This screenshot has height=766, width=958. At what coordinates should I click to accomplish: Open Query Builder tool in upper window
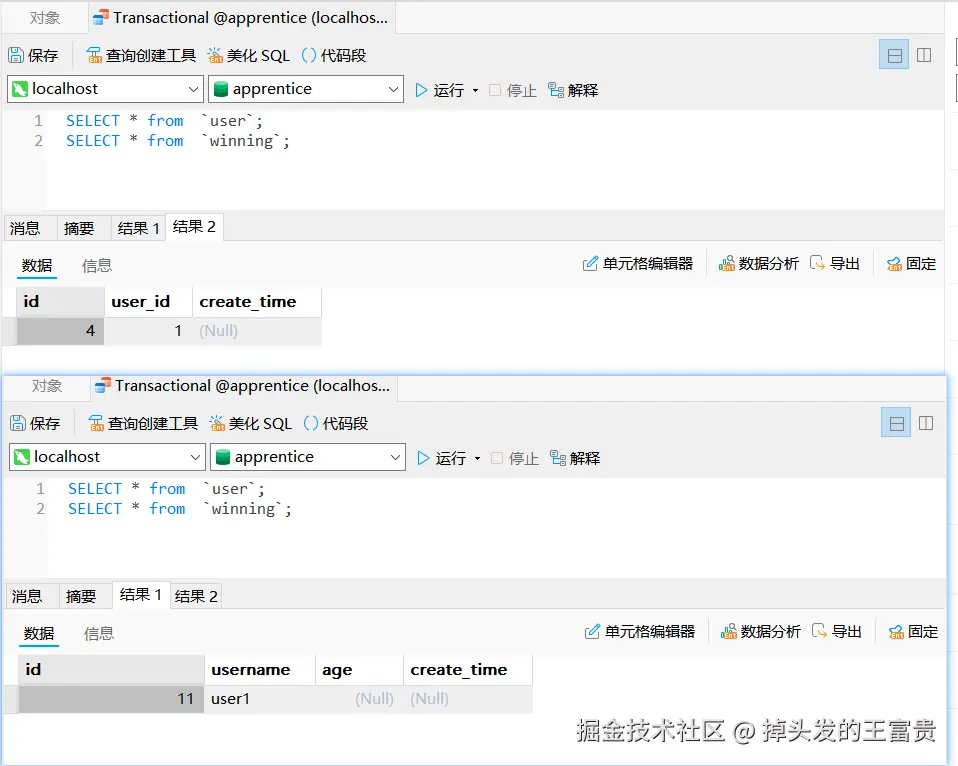coord(141,56)
